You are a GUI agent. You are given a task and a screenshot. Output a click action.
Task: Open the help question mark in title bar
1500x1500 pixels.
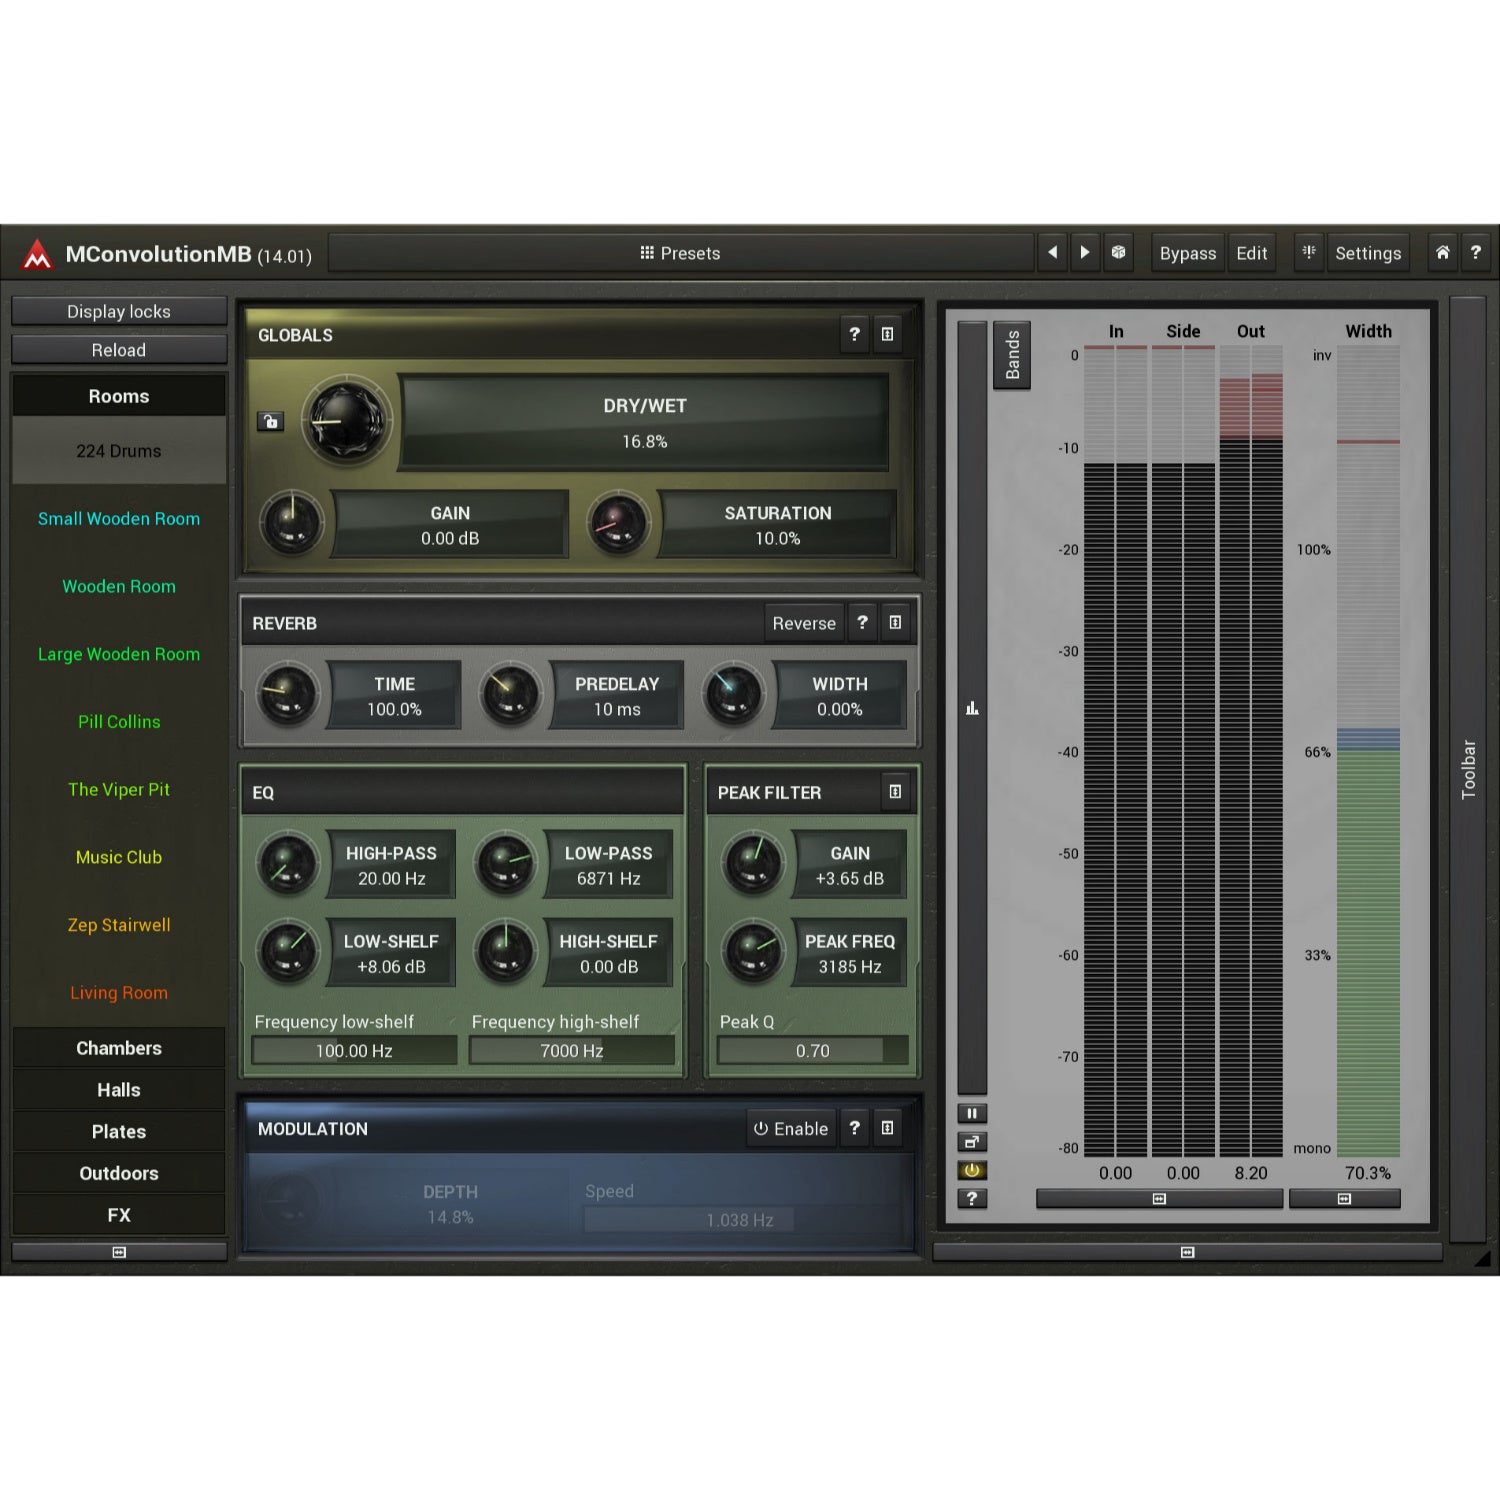(1475, 253)
